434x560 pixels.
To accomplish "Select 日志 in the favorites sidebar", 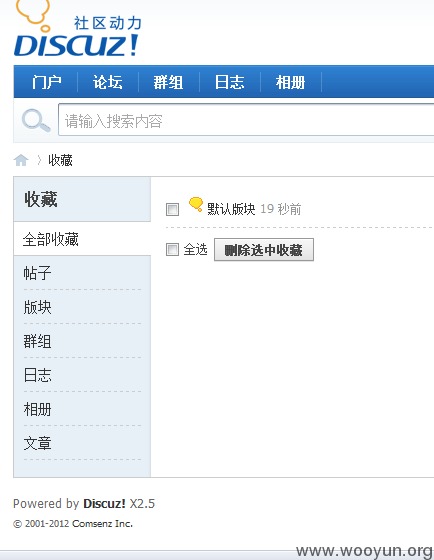I will [38, 375].
